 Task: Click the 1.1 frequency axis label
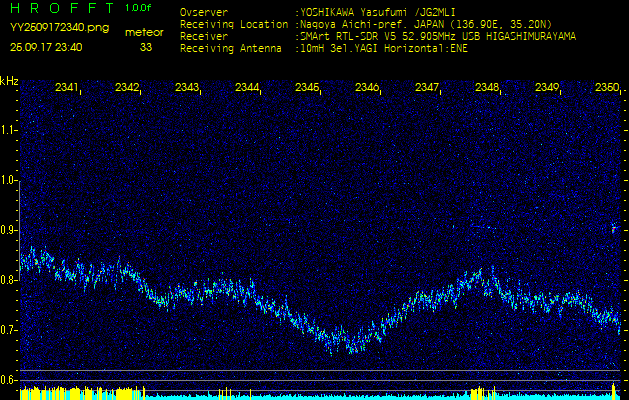[x=9, y=130]
